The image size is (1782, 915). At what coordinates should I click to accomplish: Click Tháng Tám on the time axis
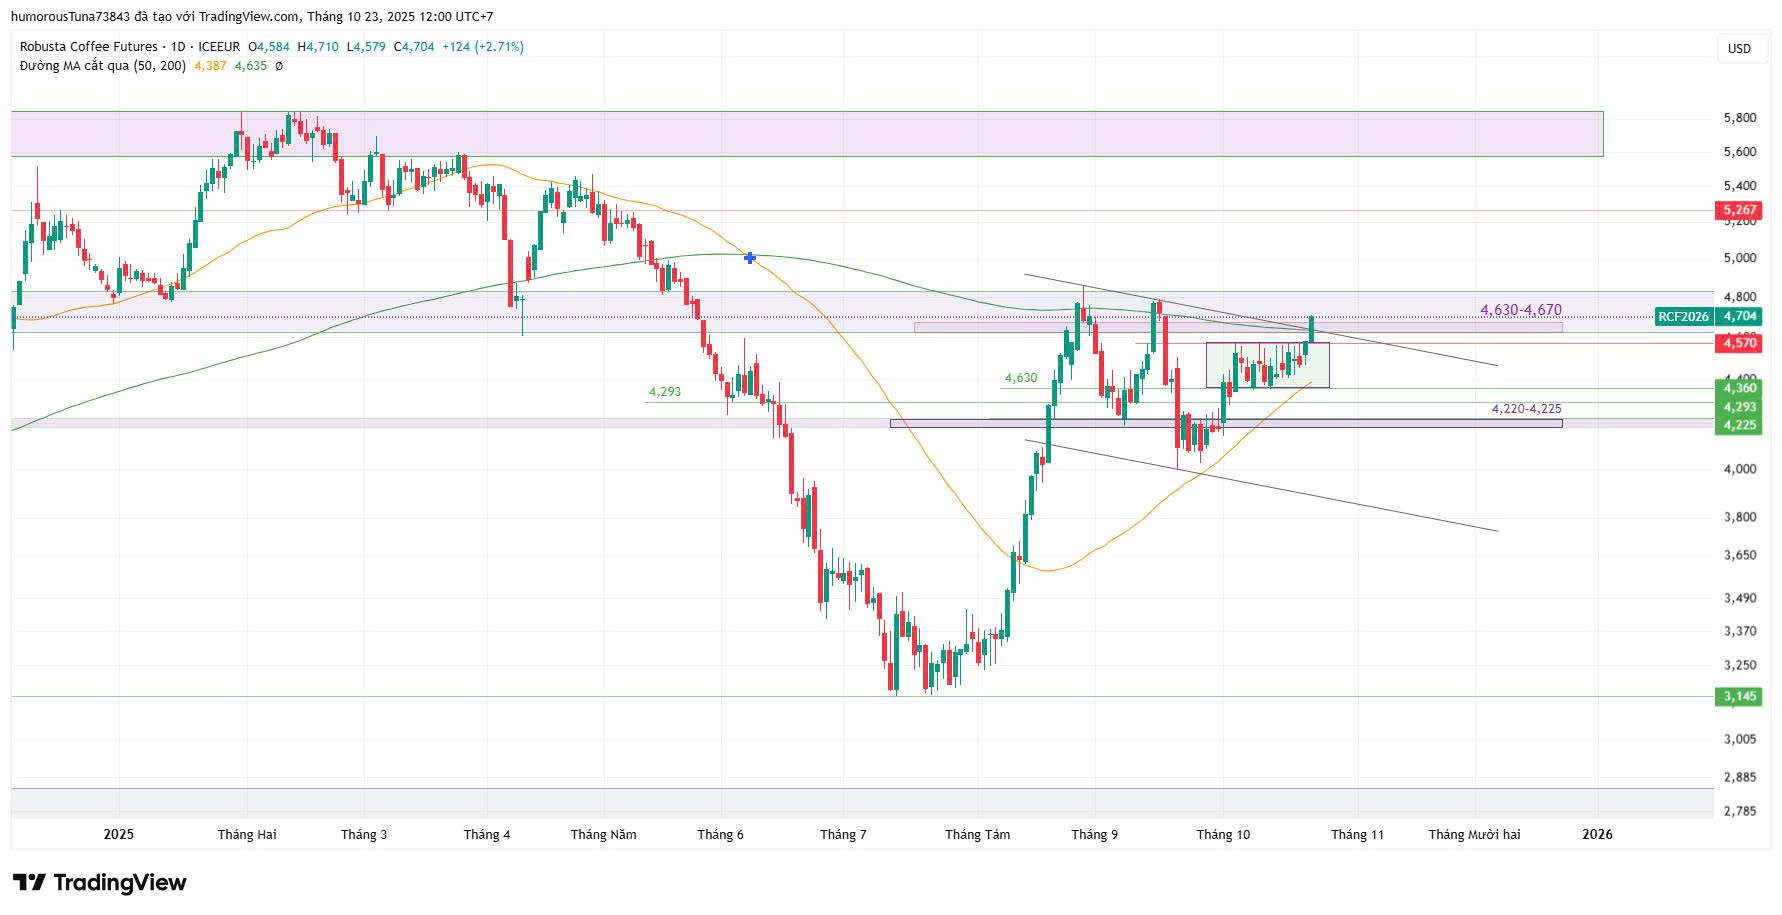click(x=977, y=834)
